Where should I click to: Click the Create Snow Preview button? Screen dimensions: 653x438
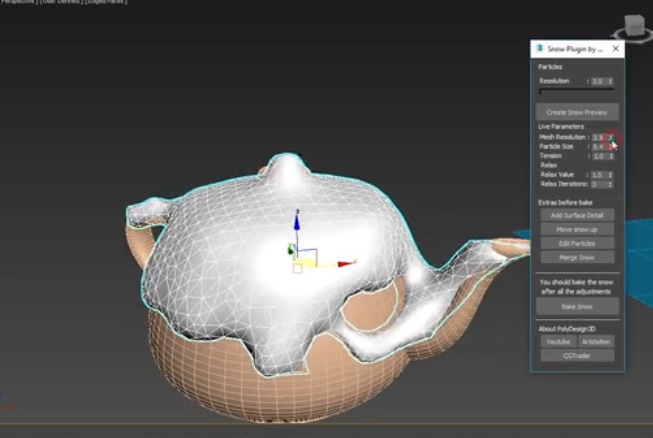[x=577, y=112]
